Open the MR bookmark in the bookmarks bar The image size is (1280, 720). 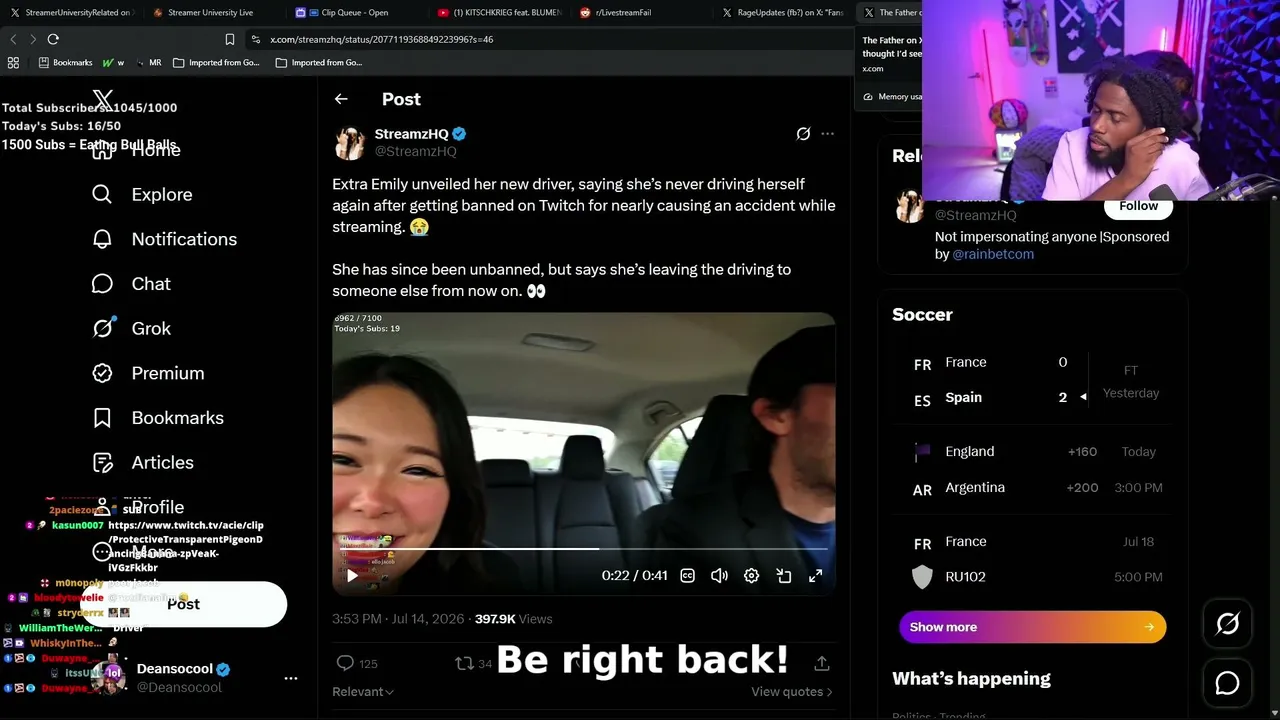coord(147,62)
